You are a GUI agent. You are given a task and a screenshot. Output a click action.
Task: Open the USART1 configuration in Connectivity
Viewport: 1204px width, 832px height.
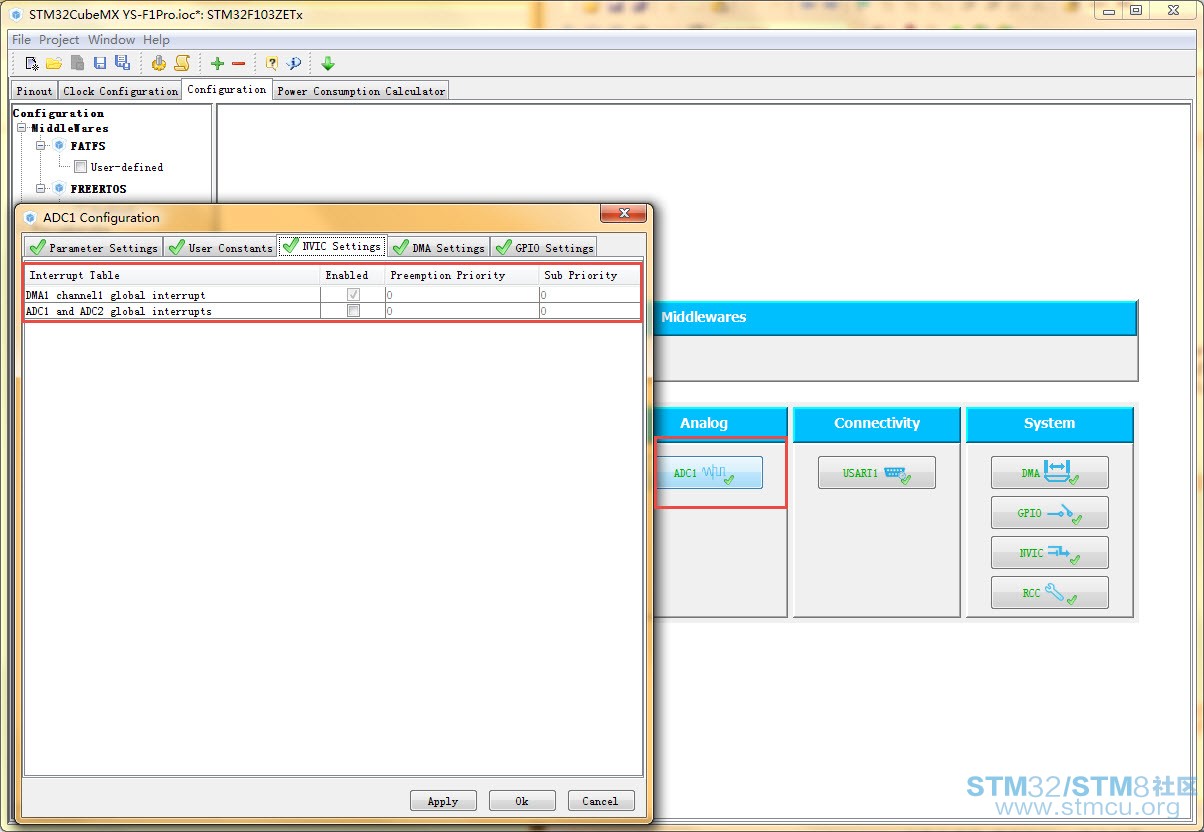click(x=877, y=473)
